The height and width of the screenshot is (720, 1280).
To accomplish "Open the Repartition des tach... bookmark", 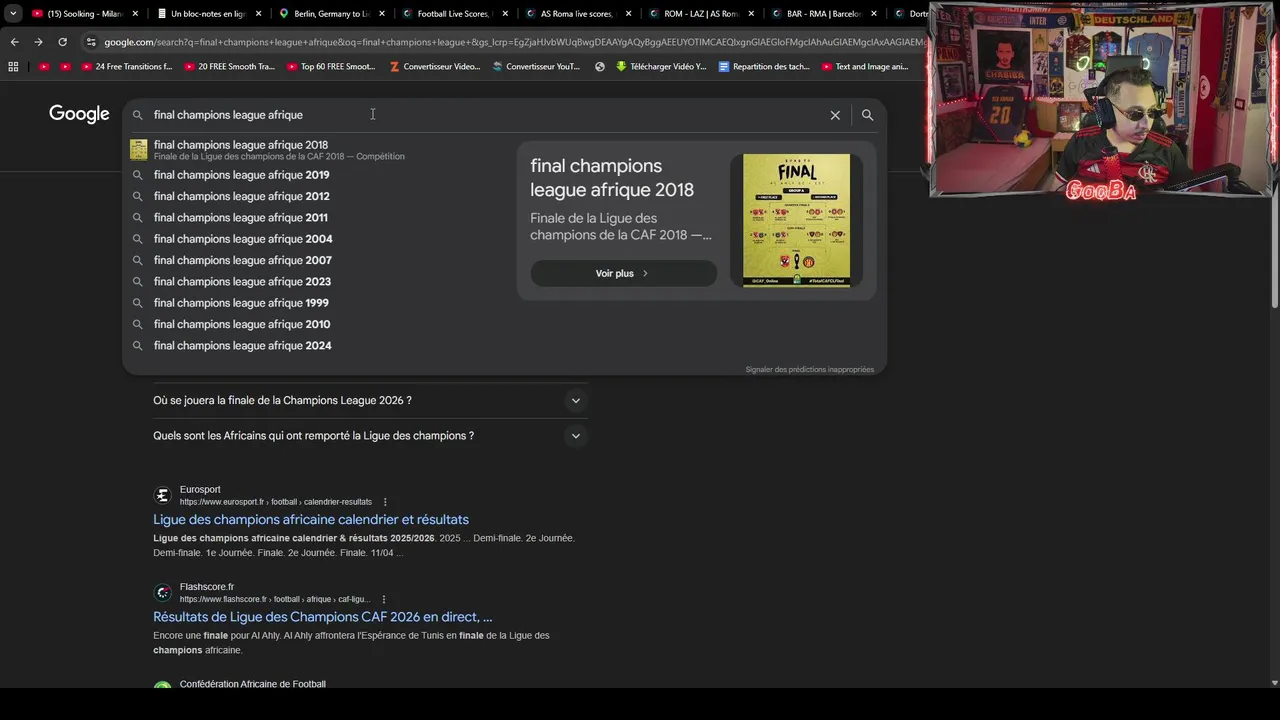I will [x=765, y=67].
